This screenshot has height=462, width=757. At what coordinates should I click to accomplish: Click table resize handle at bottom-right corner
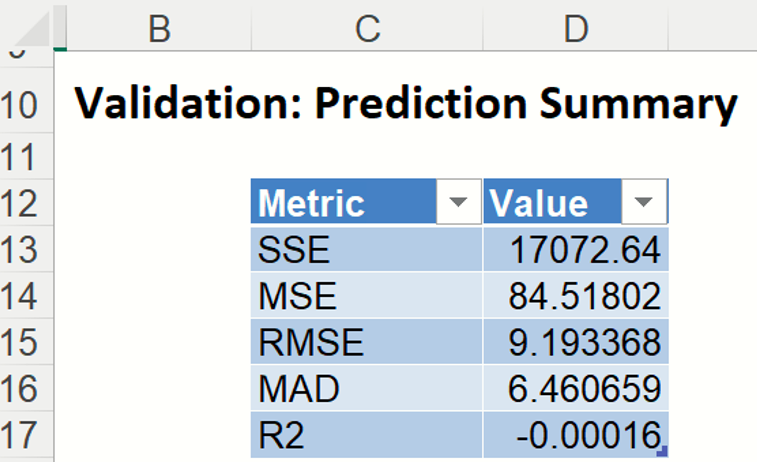pyautogui.click(x=662, y=453)
